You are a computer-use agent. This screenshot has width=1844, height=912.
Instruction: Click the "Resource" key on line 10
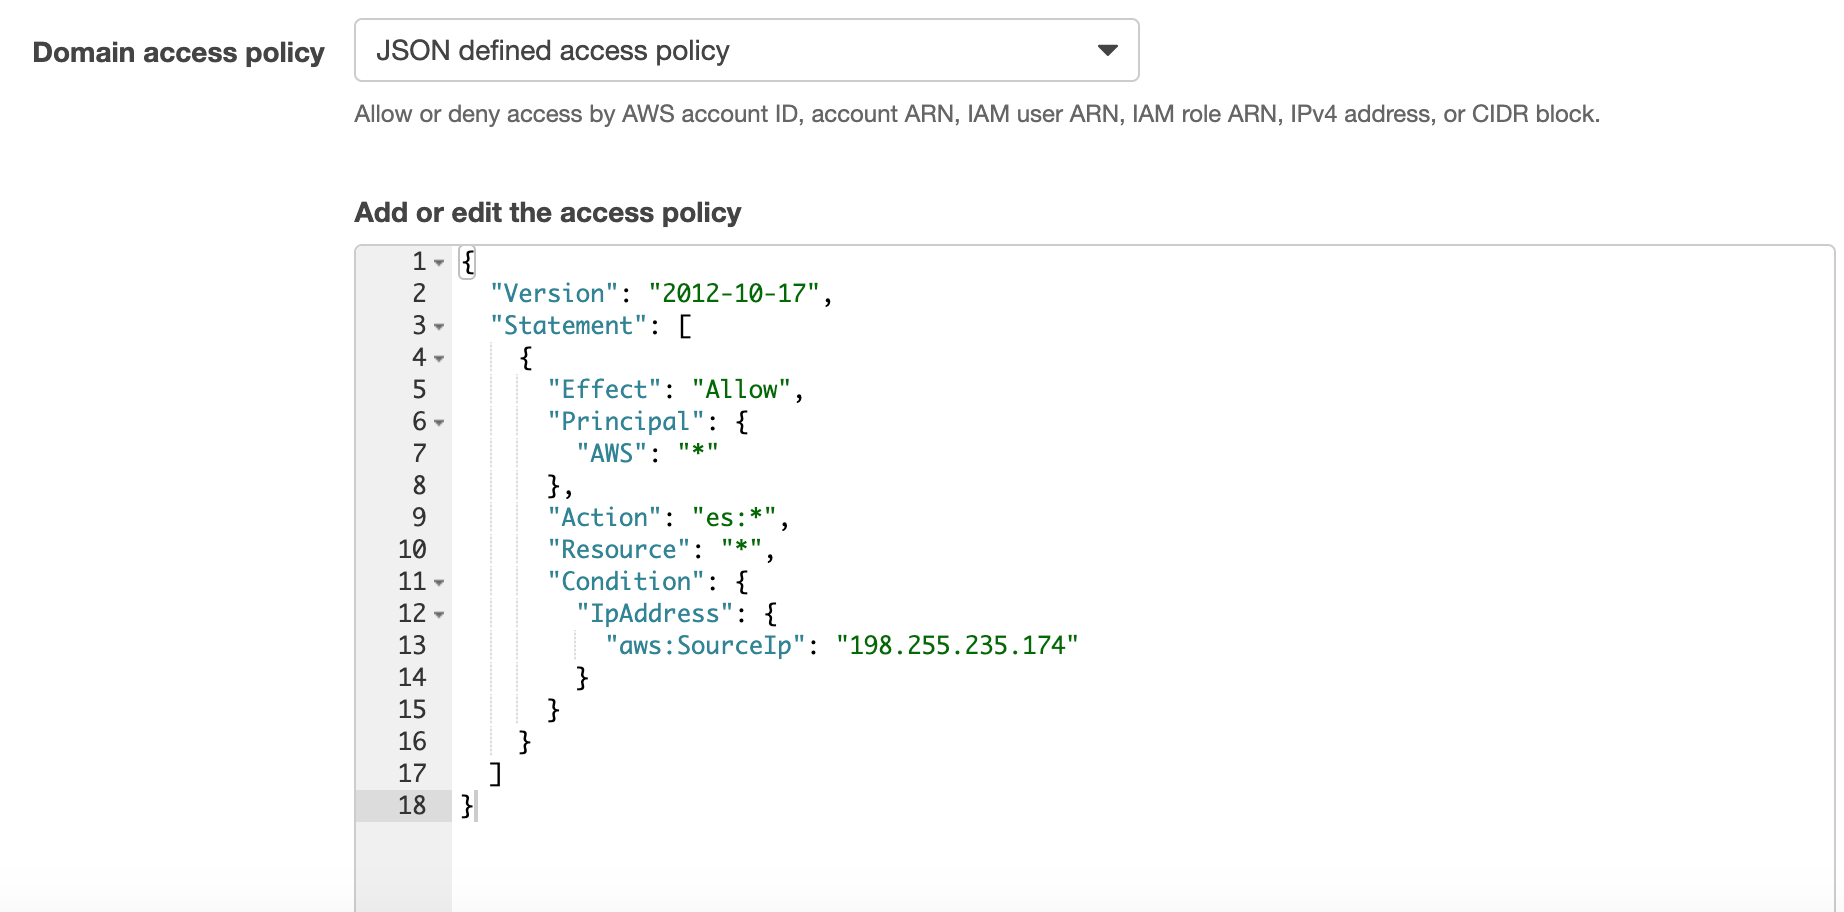(619, 549)
